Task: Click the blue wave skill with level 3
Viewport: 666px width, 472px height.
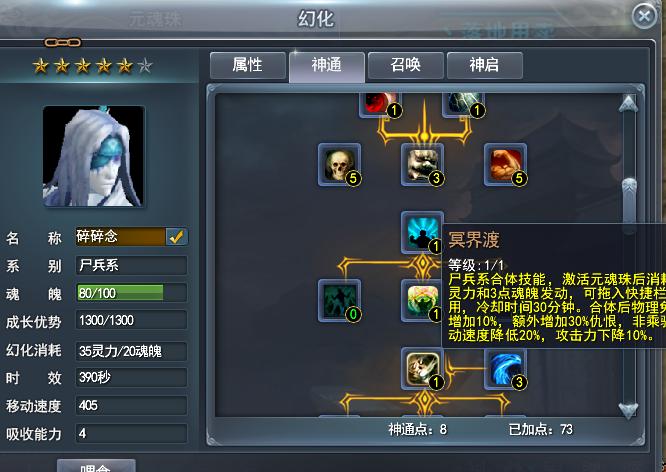Action: [505, 369]
